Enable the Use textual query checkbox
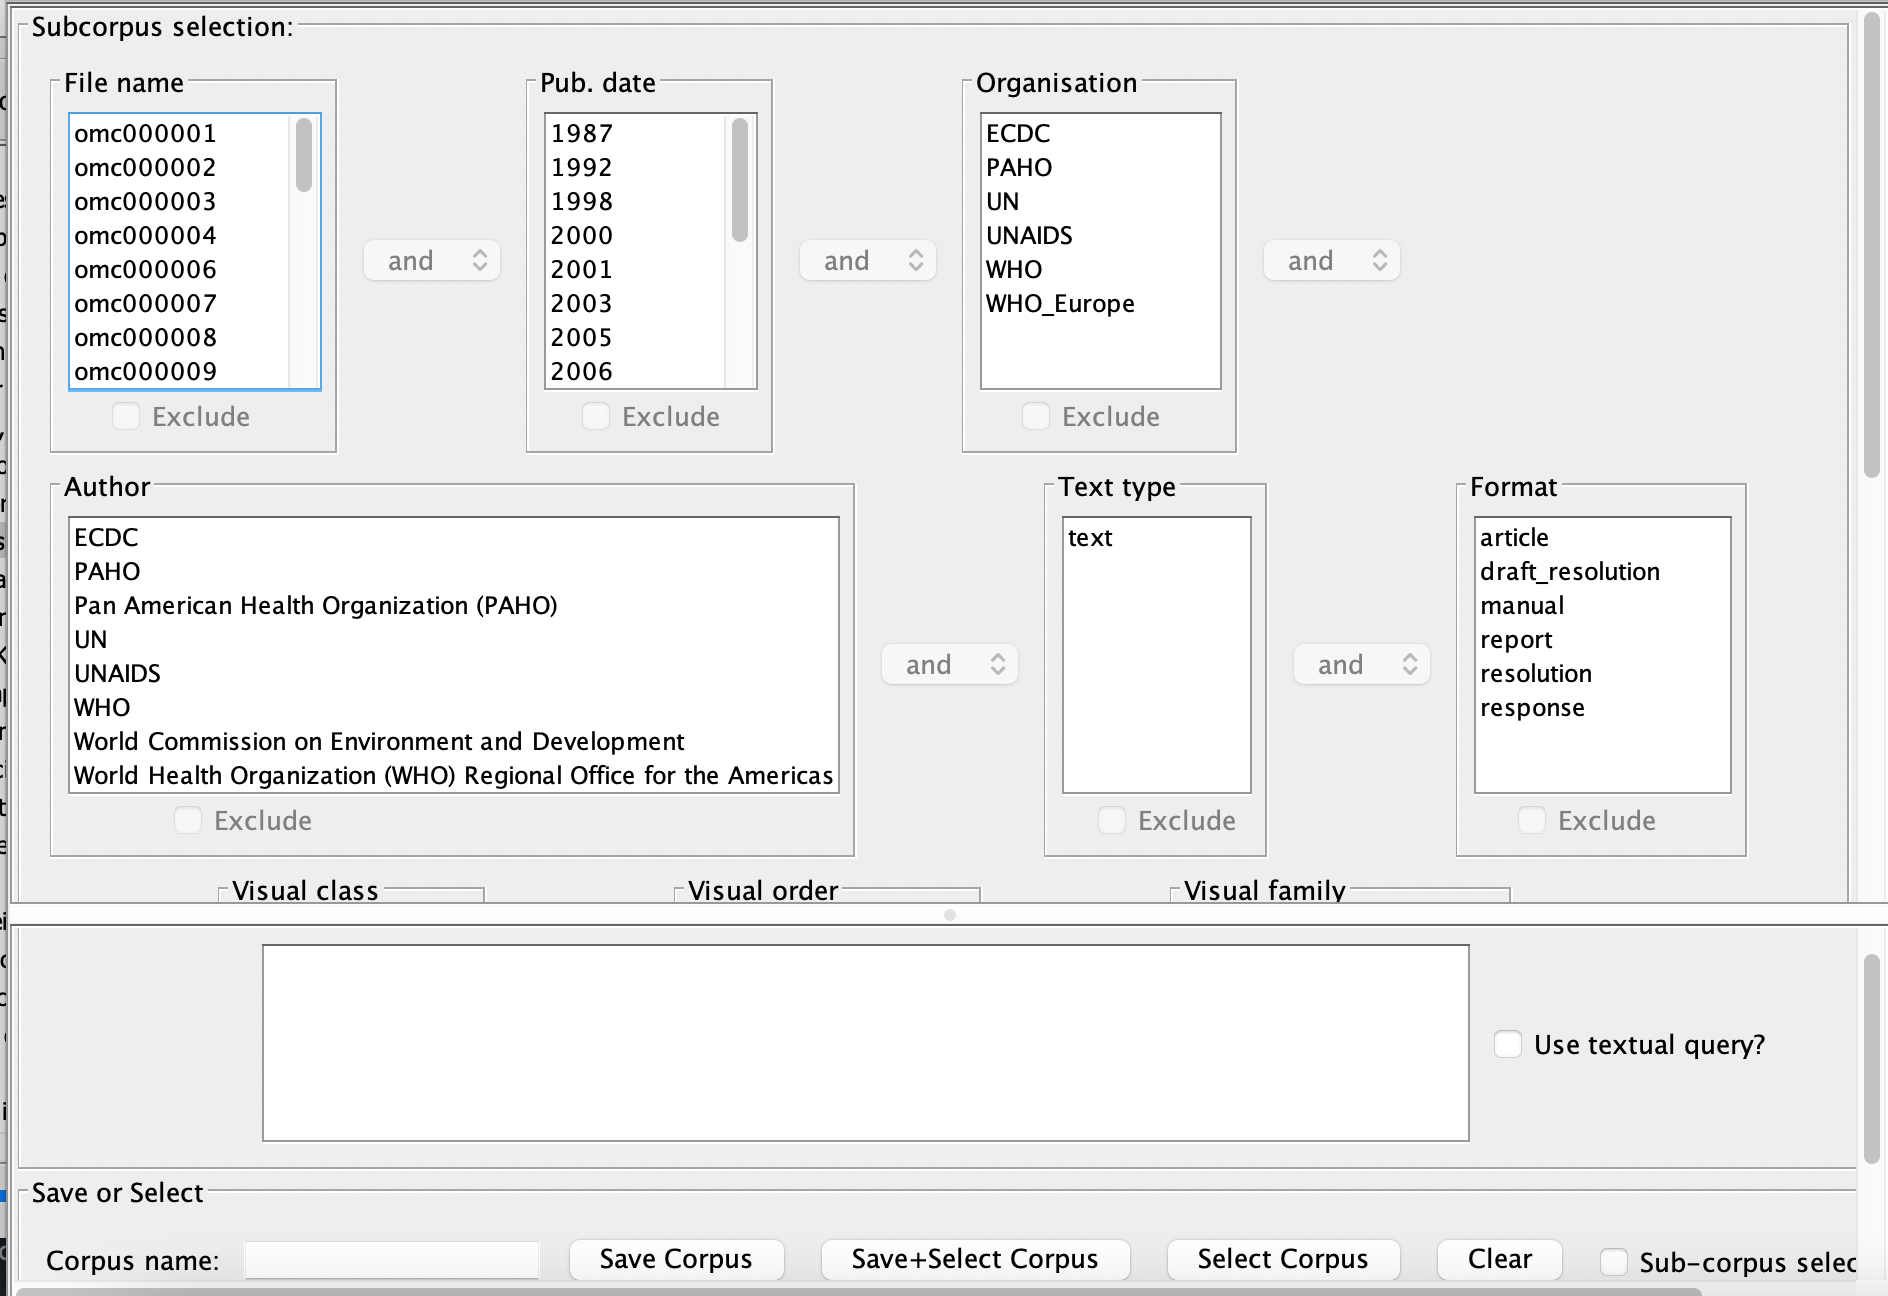This screenshot has width=1888, height=1296. click(1508, 1044)
